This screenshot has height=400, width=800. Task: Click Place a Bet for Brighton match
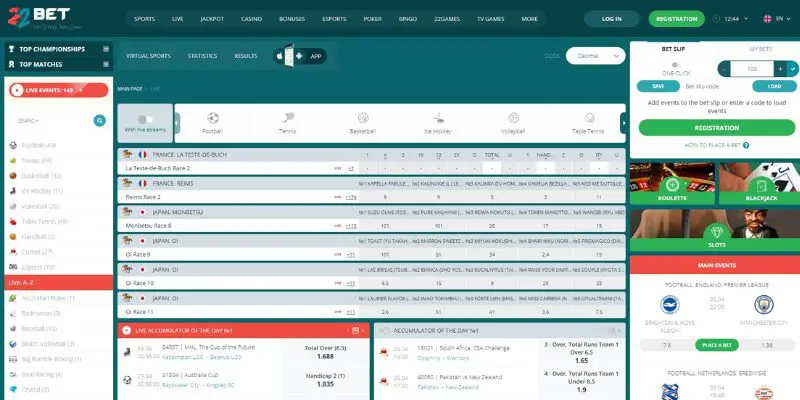pos(717,345)
